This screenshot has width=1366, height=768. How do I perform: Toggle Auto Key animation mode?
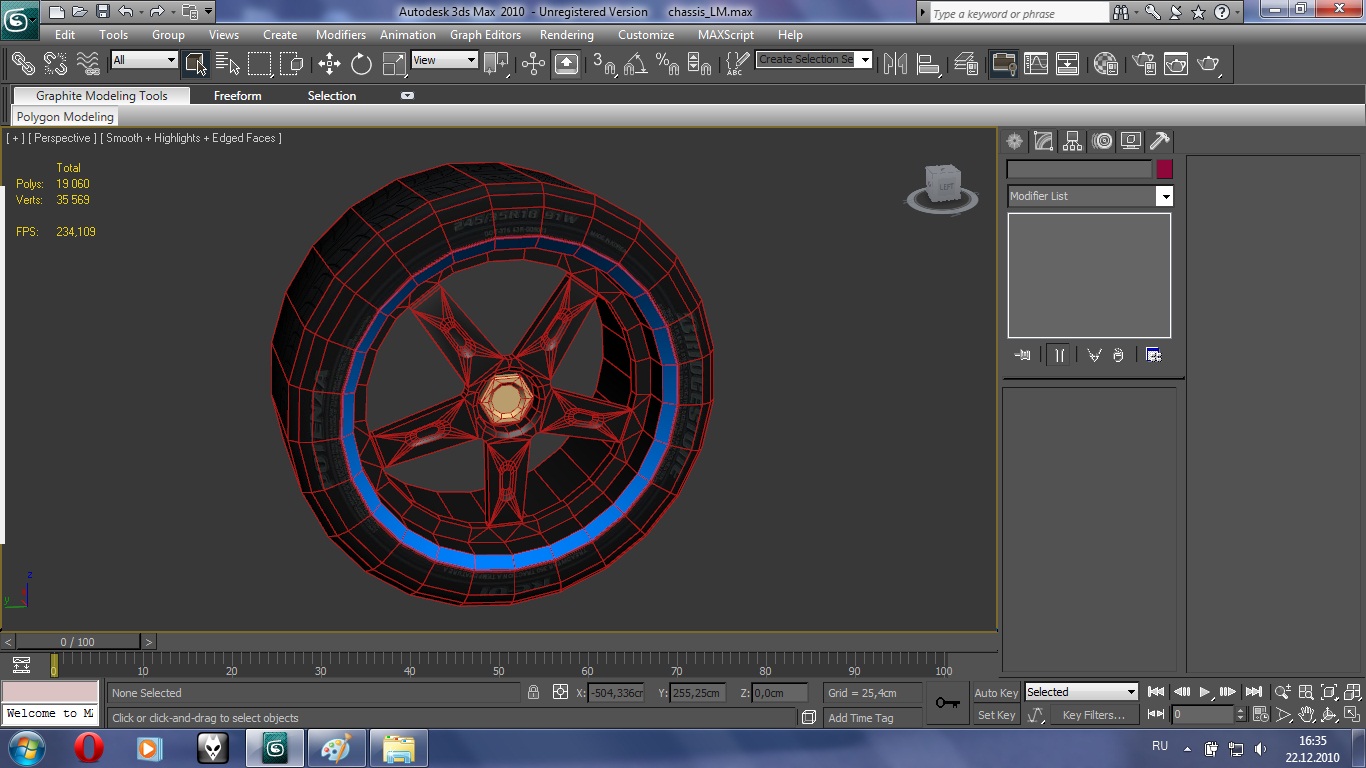click(x=996, y=693)
